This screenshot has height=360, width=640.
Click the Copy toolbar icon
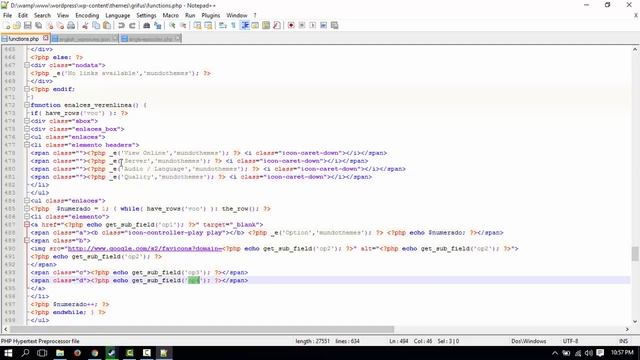96,25
